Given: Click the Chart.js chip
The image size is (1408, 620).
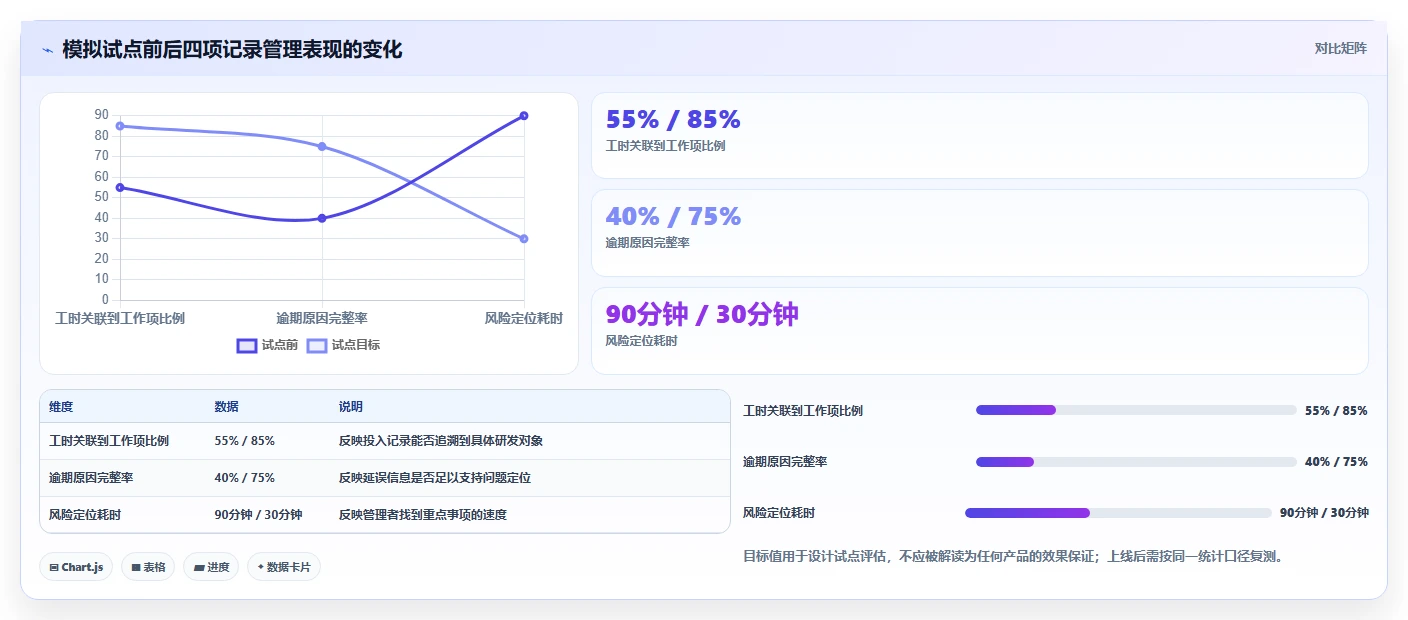Looking at the screenshot, I should (x=77, y=567).
